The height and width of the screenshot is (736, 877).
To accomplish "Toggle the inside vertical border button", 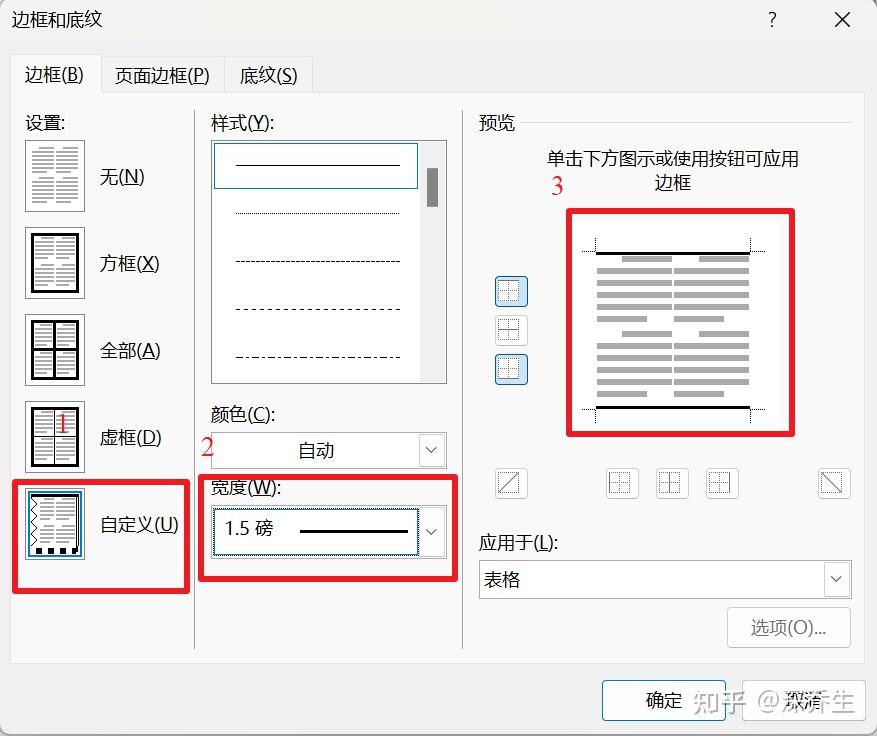I will tap(672, 483).
